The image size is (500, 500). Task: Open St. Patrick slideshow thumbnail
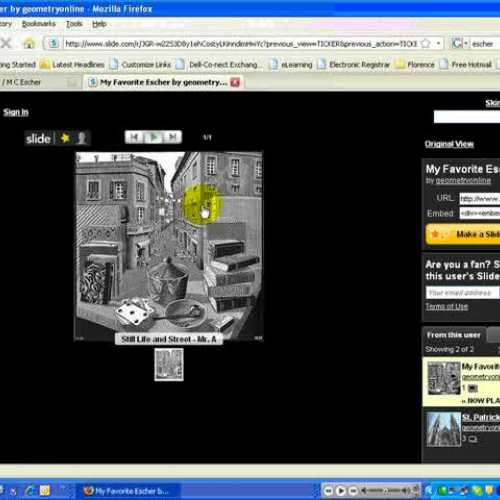coord(444,429)
